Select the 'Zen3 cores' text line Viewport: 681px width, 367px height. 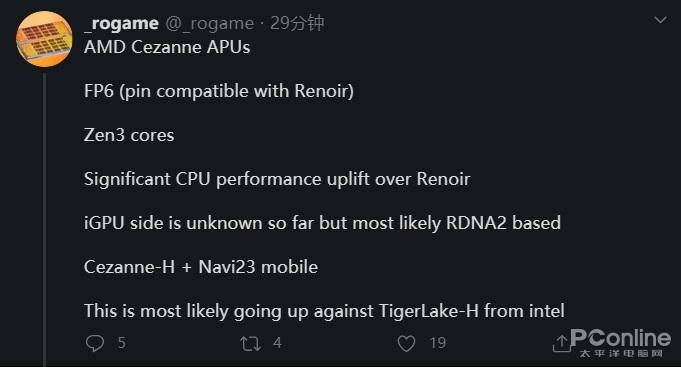[129, 135]
